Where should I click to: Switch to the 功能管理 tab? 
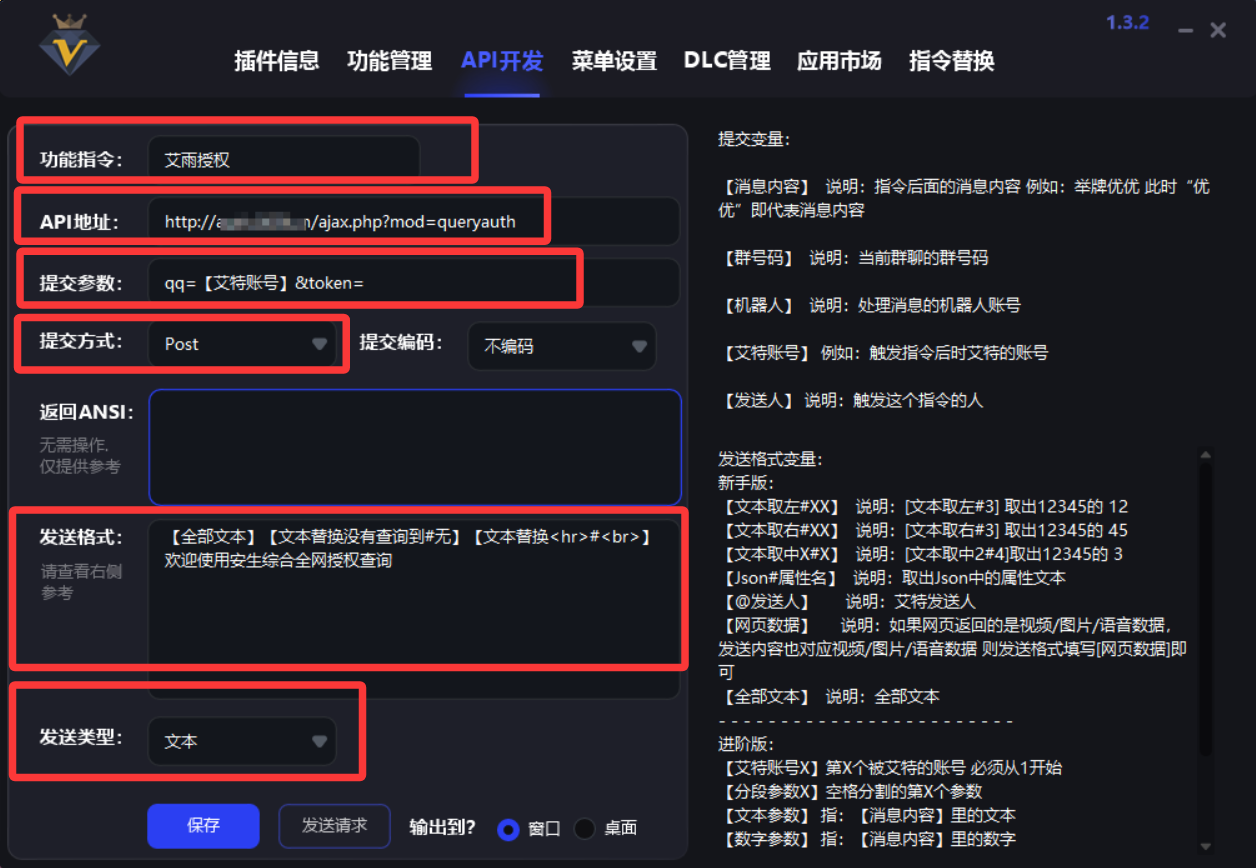coord(389,61)
